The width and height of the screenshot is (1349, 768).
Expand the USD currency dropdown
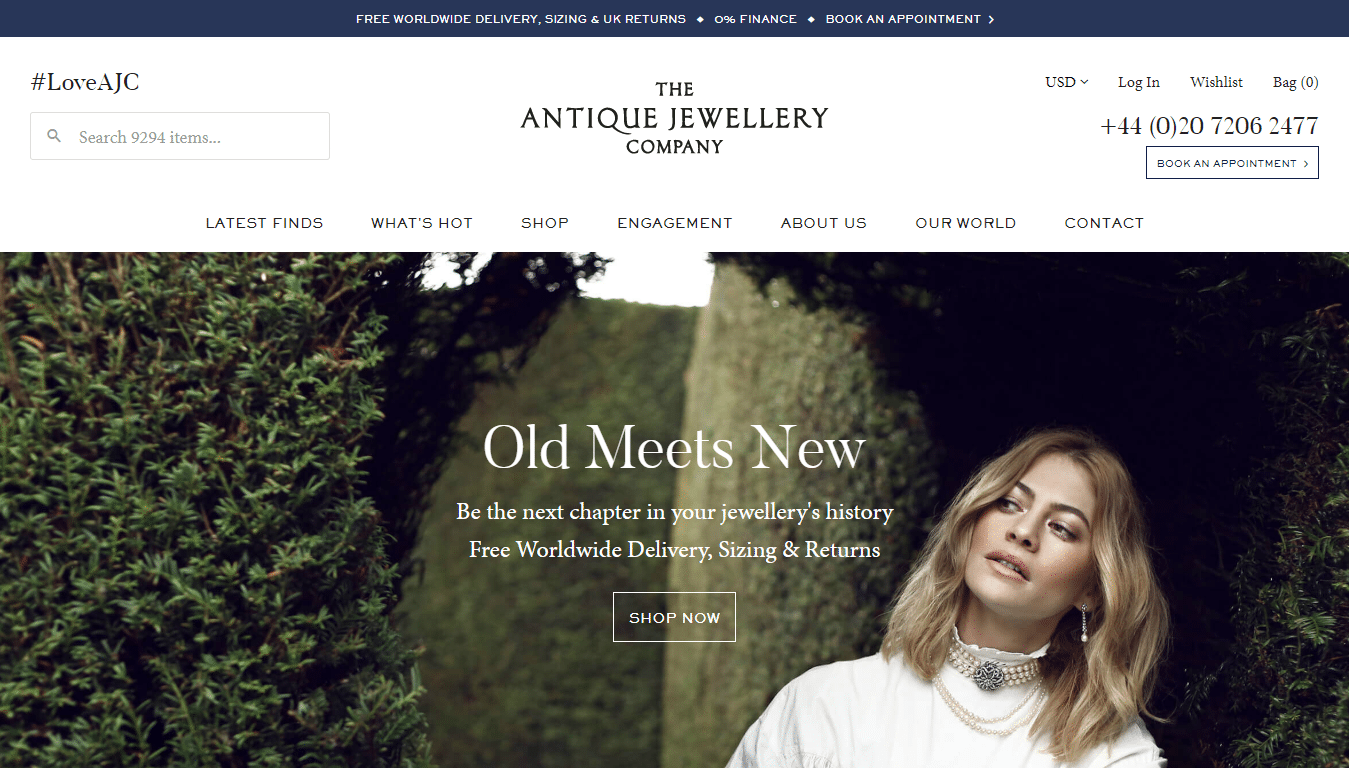point(1067,82)
